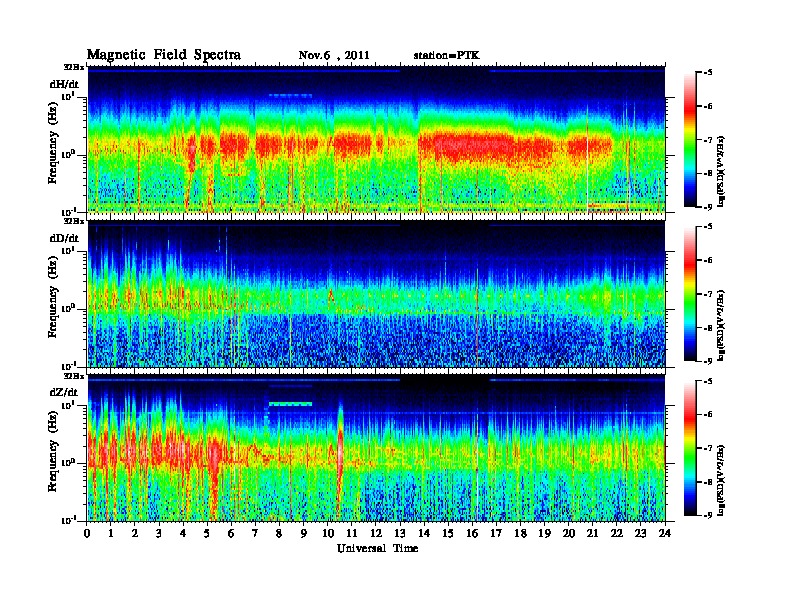Click the "station=PTK" label
The width and height of the screenshot is (792, 612).
pyautogui.click(x=446, y=56)
